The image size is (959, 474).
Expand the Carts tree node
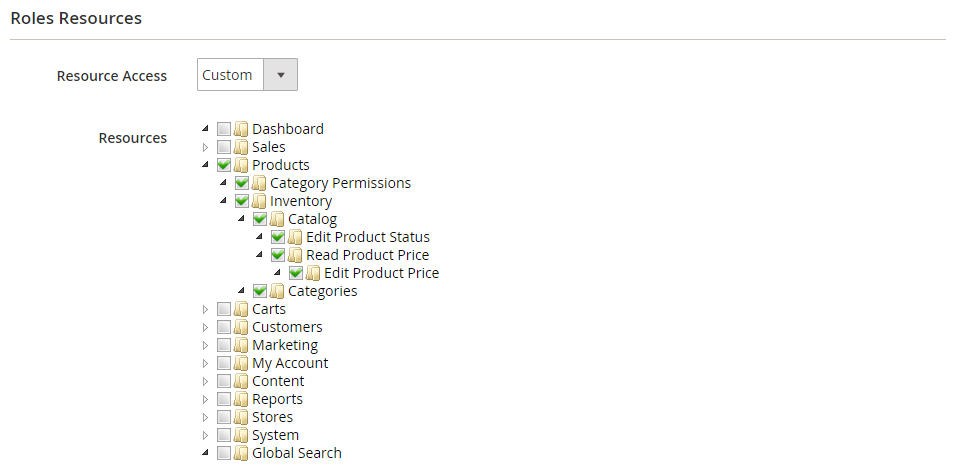[x=206, y=309]
